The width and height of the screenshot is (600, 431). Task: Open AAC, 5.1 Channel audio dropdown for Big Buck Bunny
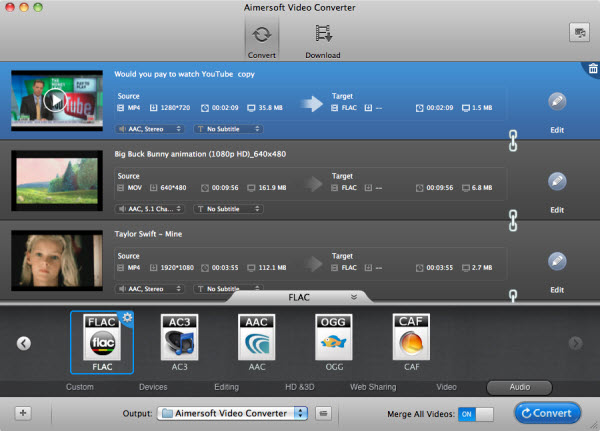(150, 209)
